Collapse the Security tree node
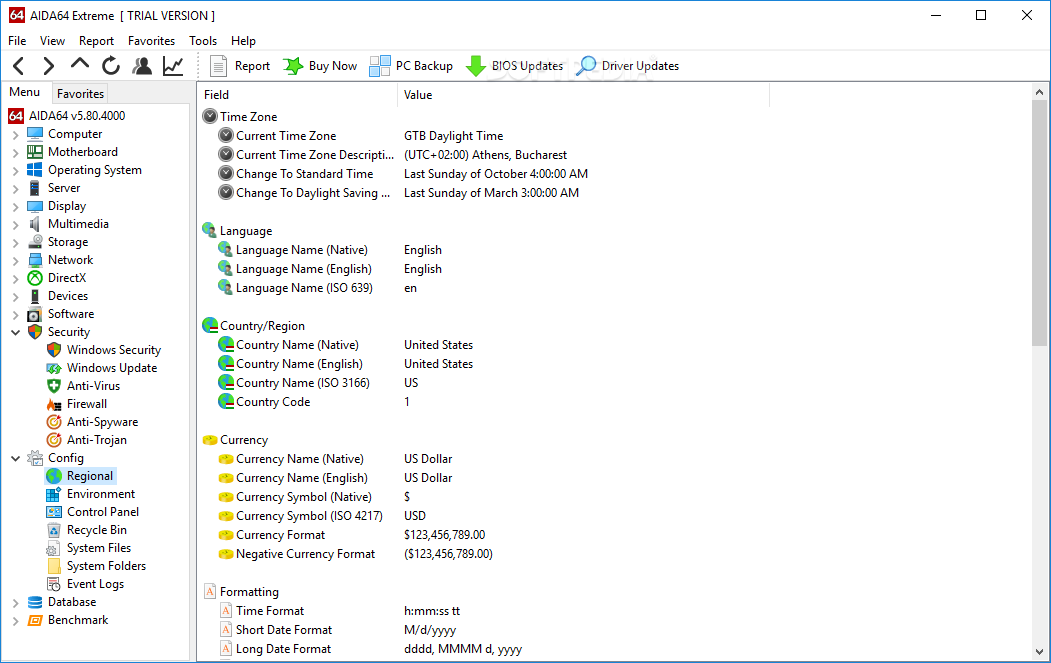Screen dimensions: 1051x663 click(15, 333)
